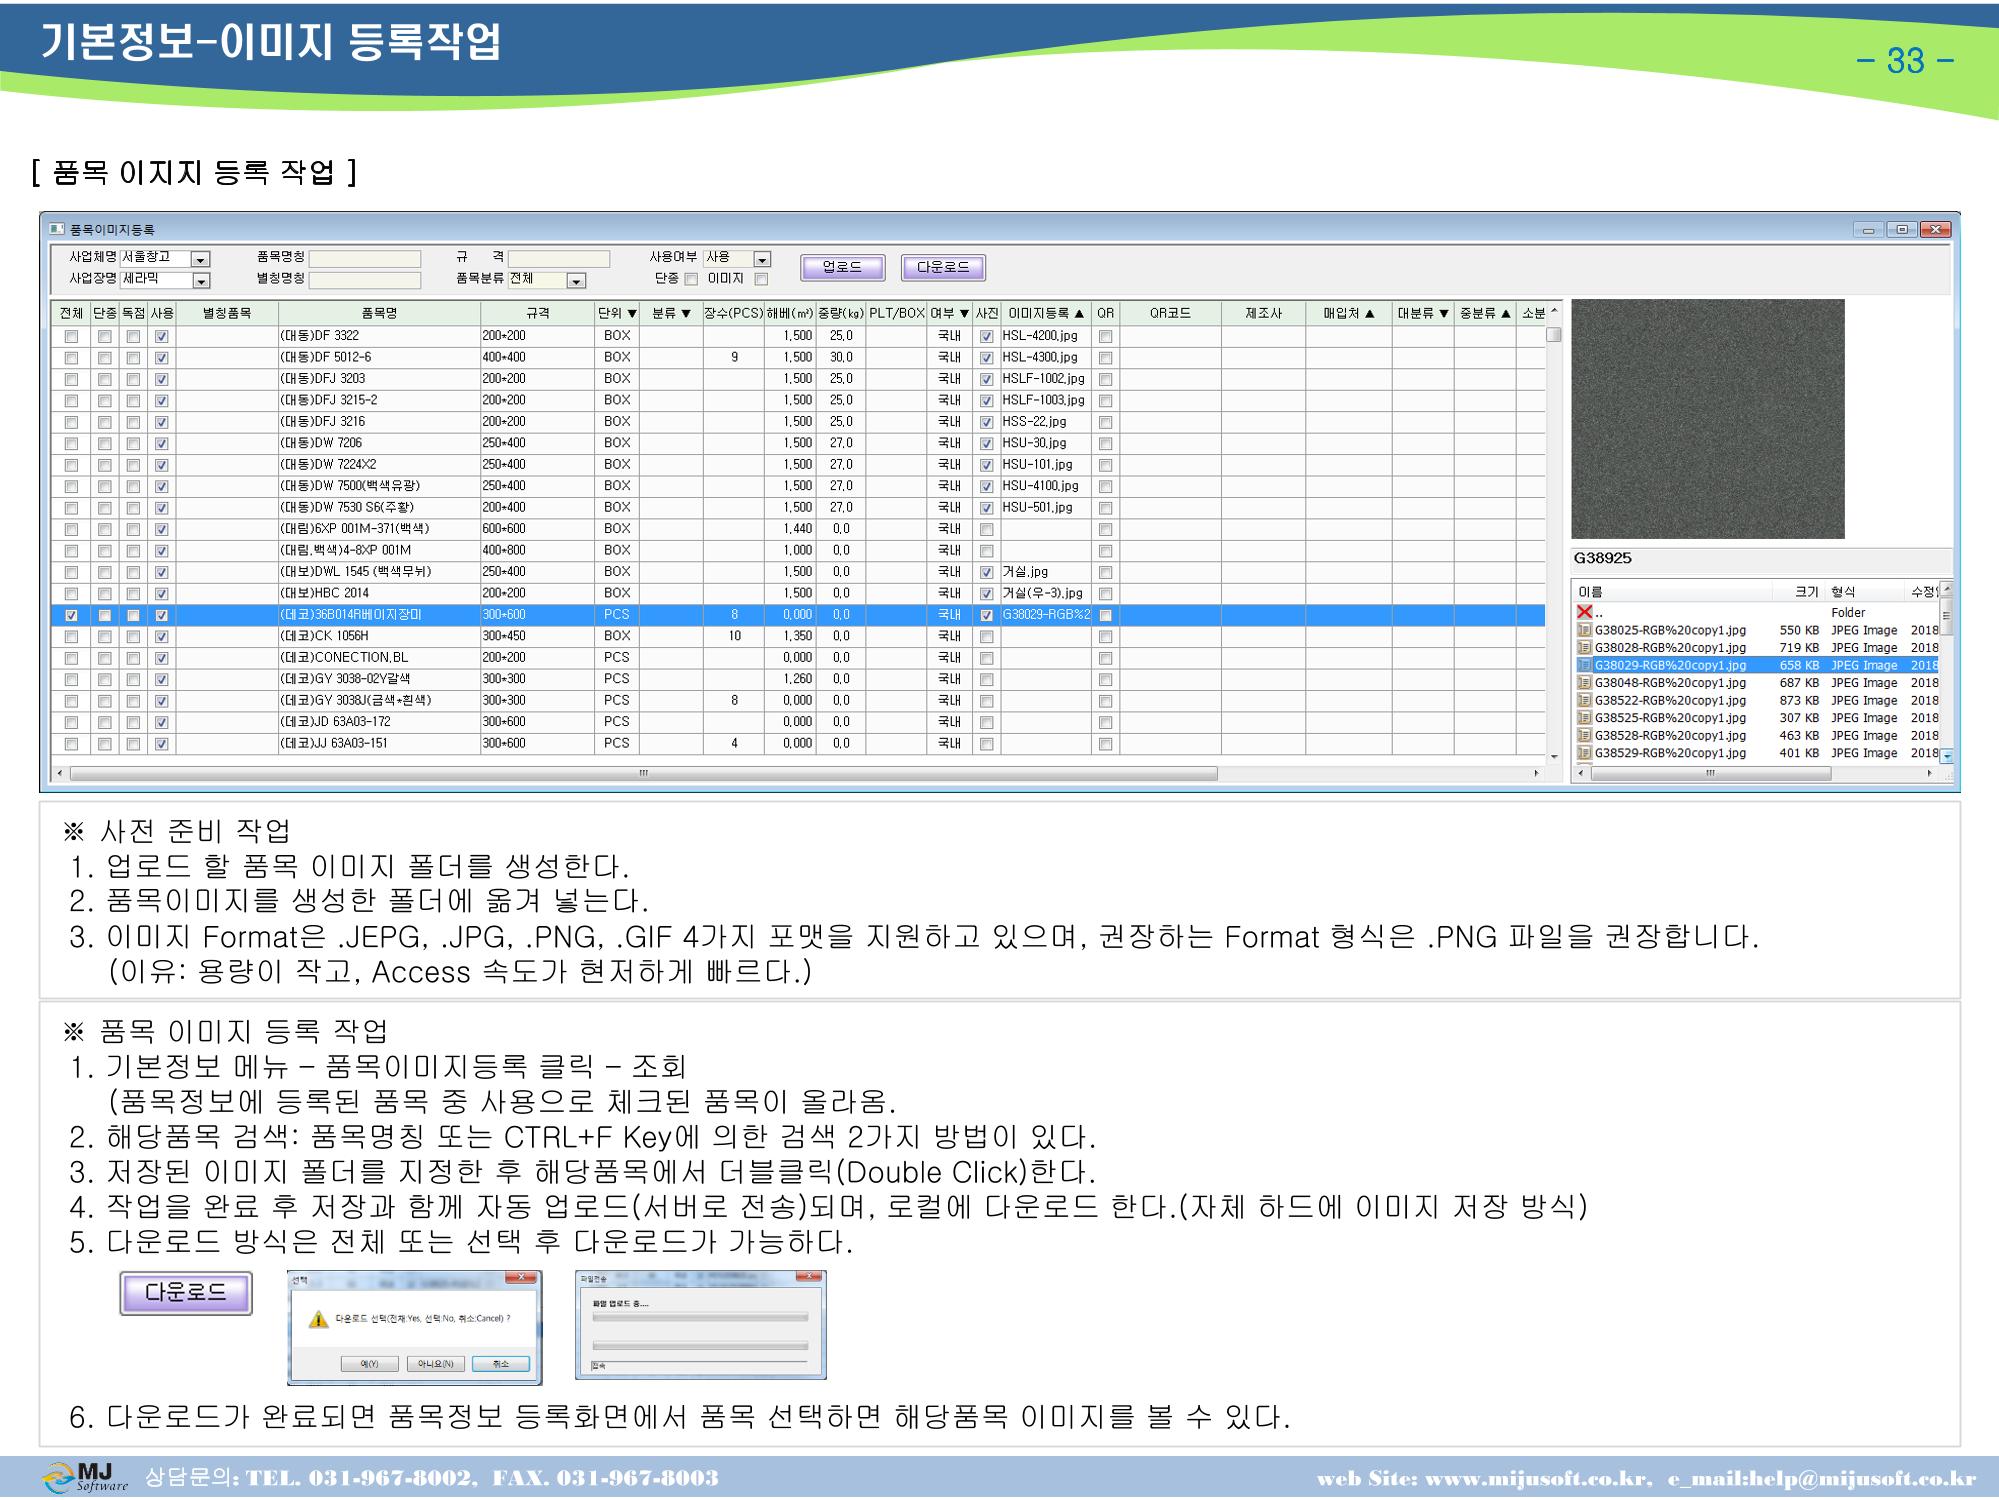Select the (데코)CONECTION.BL row
Image resolution: width=1999 pixels, height=1500 pixels.
(798, 658)
